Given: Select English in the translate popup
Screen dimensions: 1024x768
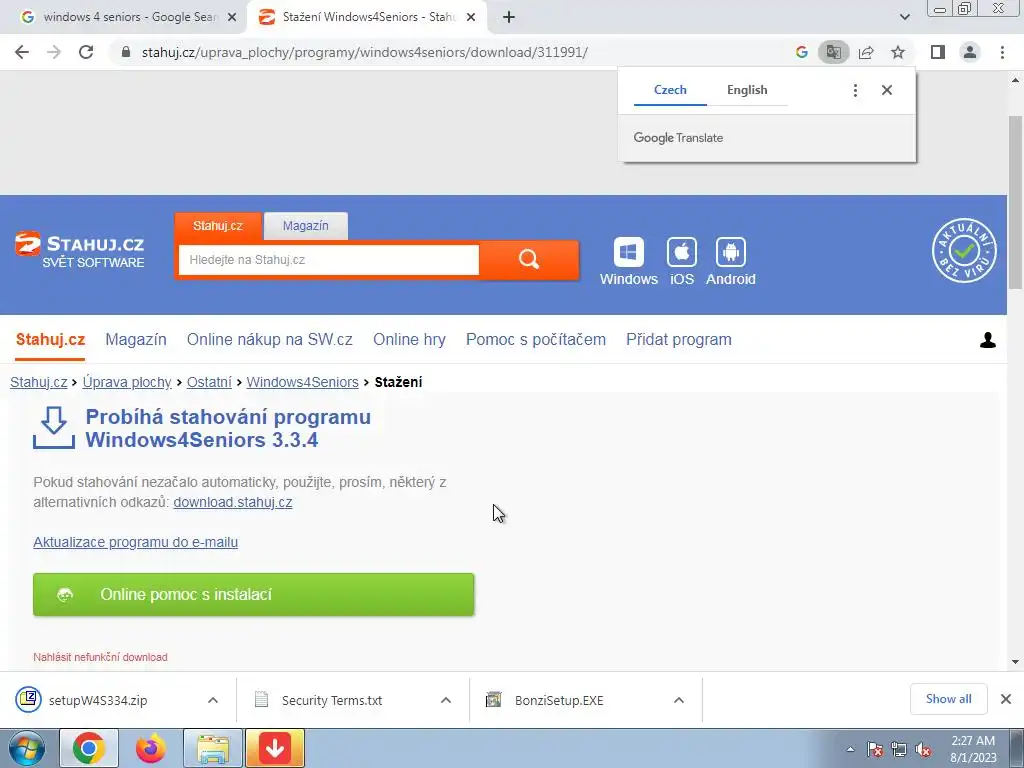Looking at the screenshot, I should click(747, 90).
